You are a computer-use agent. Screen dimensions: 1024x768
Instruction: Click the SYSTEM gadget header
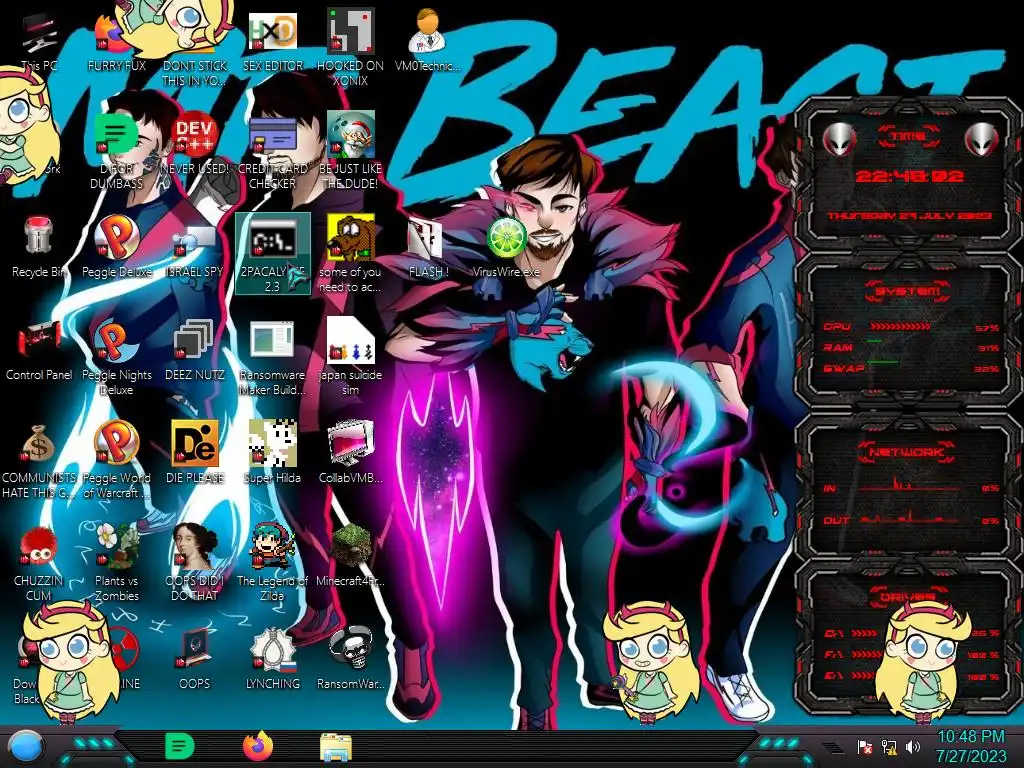(x=908, y=291)
